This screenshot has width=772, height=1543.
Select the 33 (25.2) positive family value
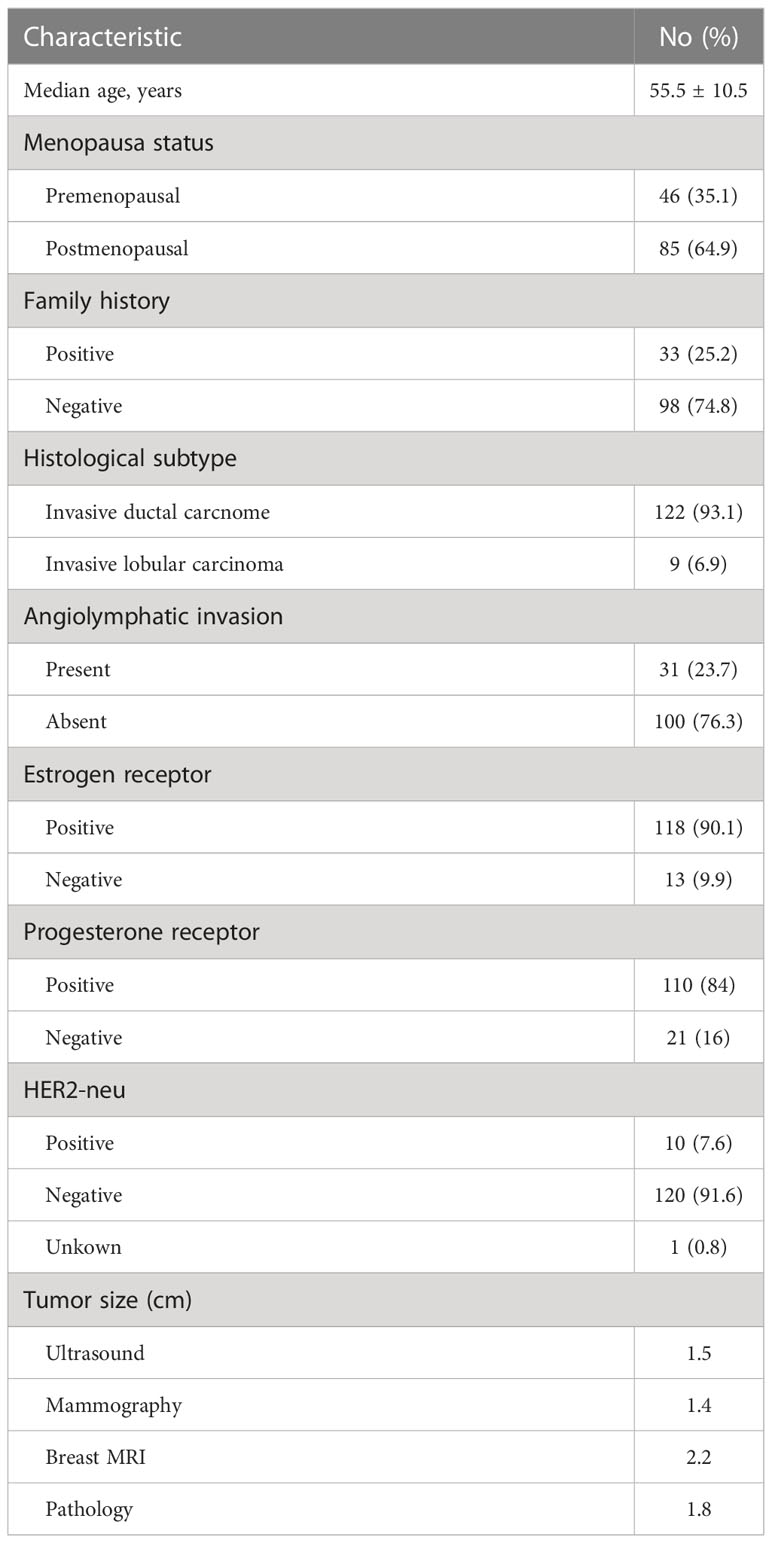[698, 354]
